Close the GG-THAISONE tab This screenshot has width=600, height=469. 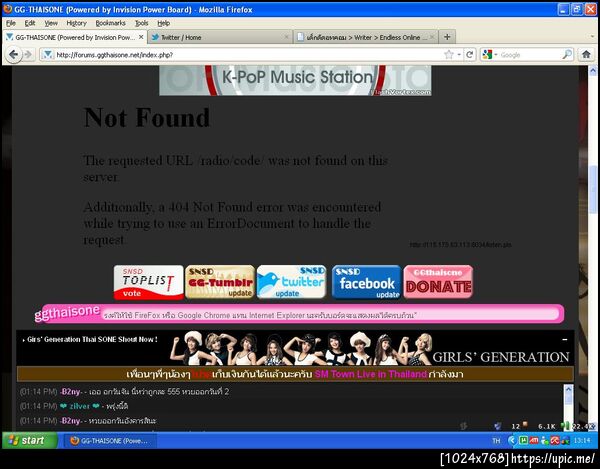click(x=141, y=37)
